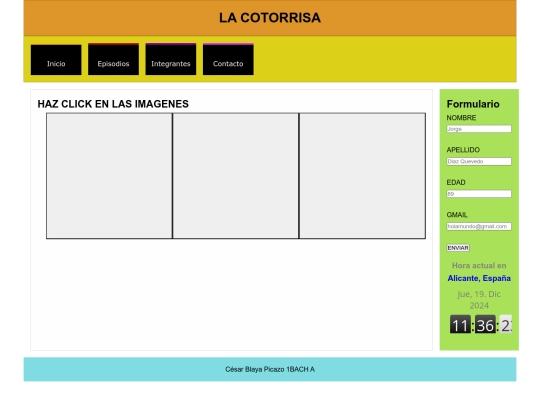Go to the Episodios page
The image size is (540, 405).
click(x=113, y=59)
